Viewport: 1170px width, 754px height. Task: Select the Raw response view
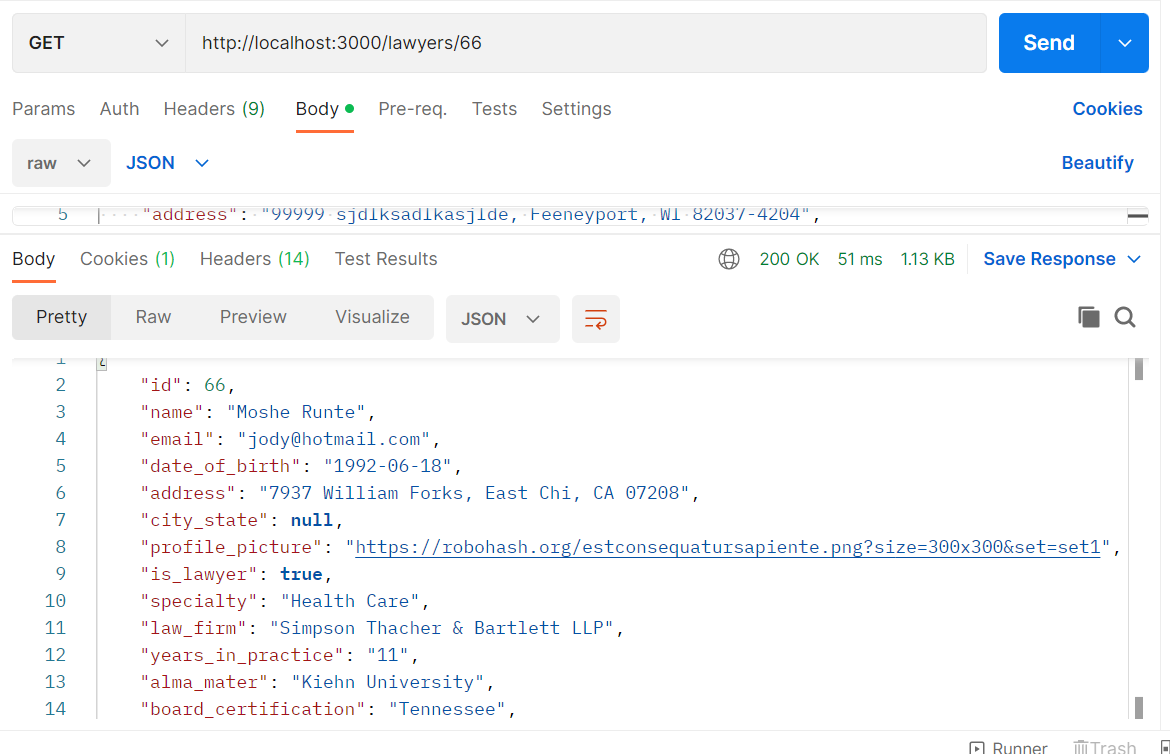[153, 317]
